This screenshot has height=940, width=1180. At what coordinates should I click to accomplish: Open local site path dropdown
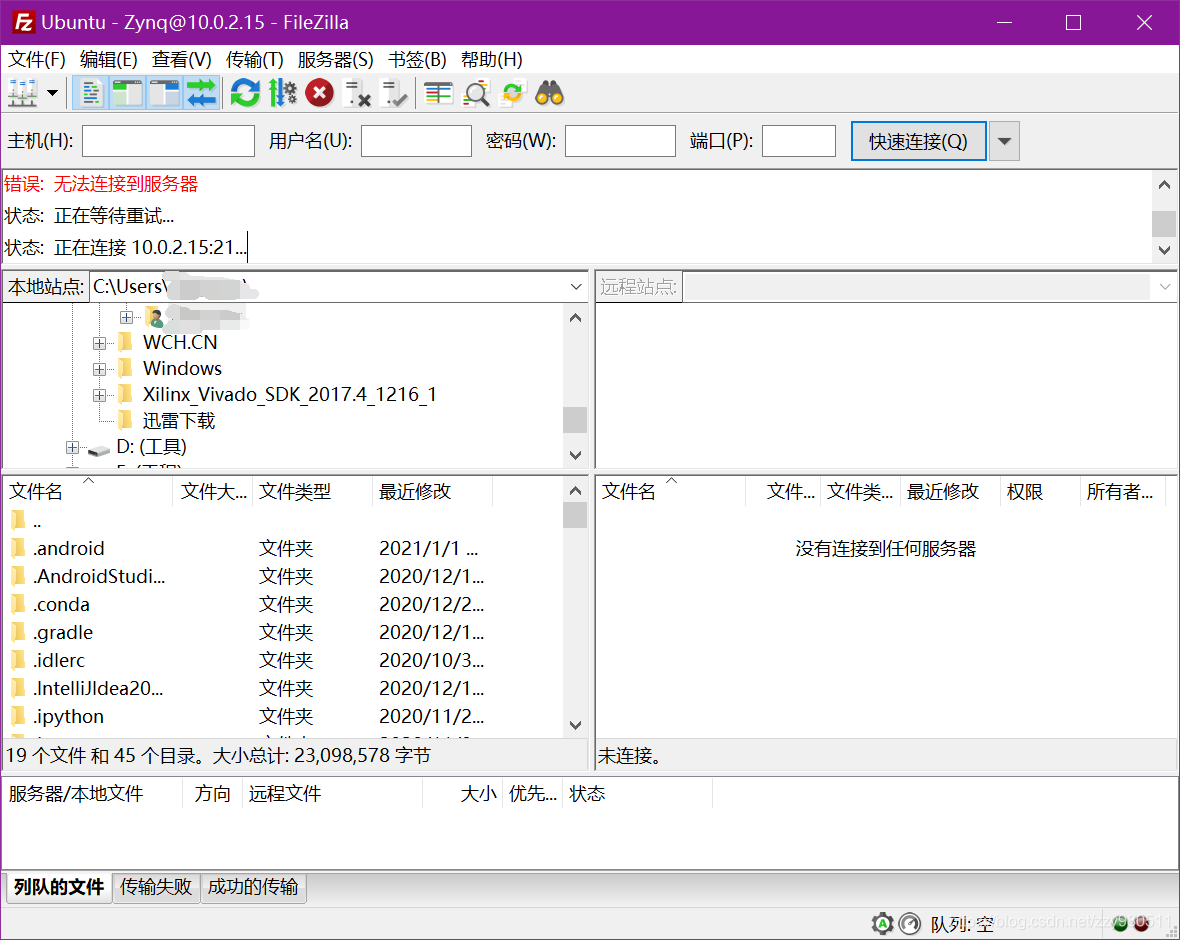point(576,287)
